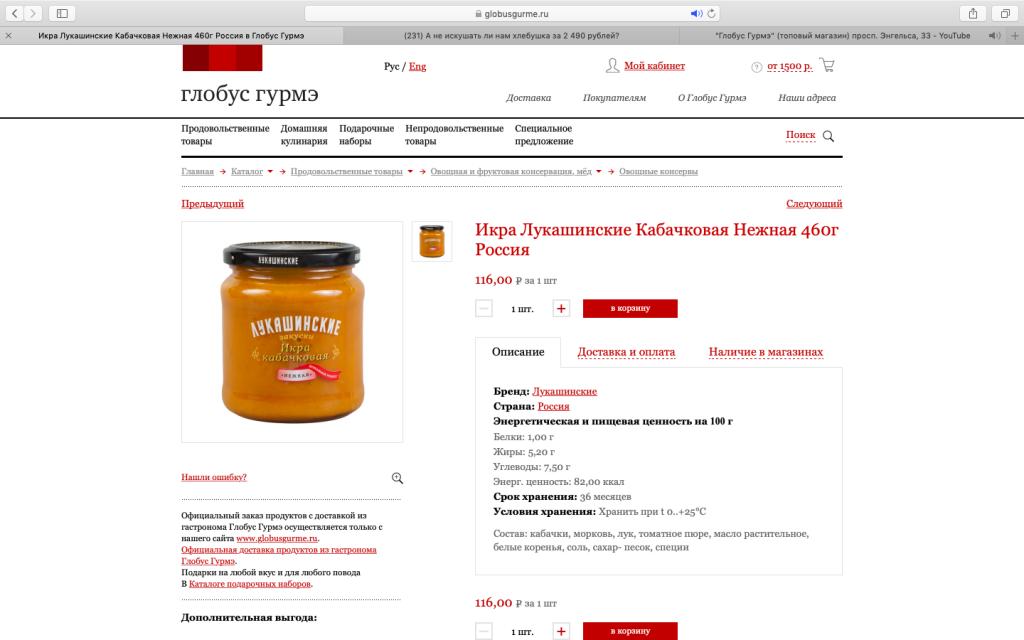Viewport: 1024px width, 640px height.
Task: Zoom product image with magnifier icon
Action: coord(397,478)
